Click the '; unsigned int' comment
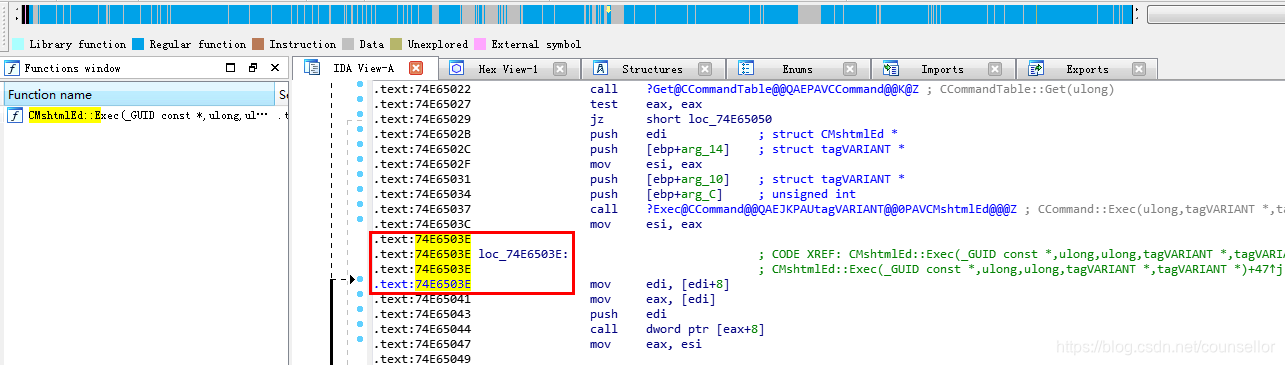 tap(807, 194)
